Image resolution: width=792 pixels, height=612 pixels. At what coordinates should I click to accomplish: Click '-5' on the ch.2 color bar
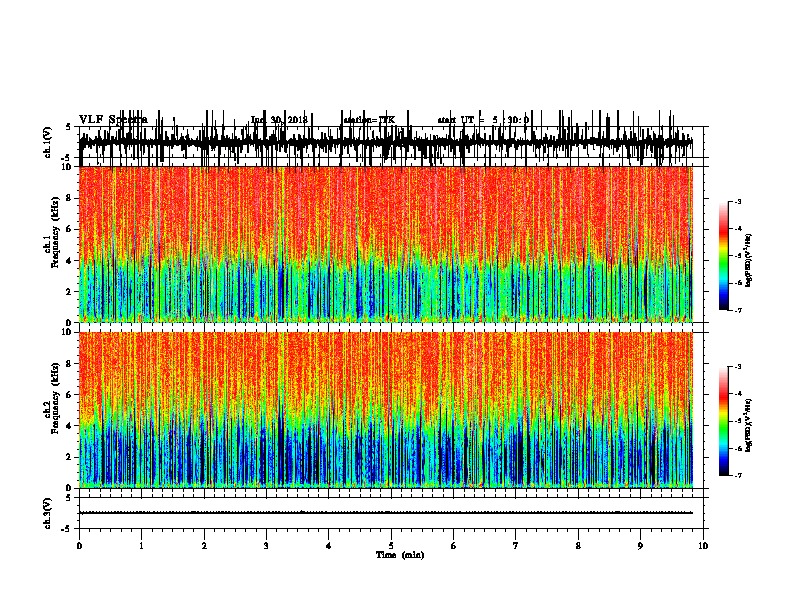point(737,421)
